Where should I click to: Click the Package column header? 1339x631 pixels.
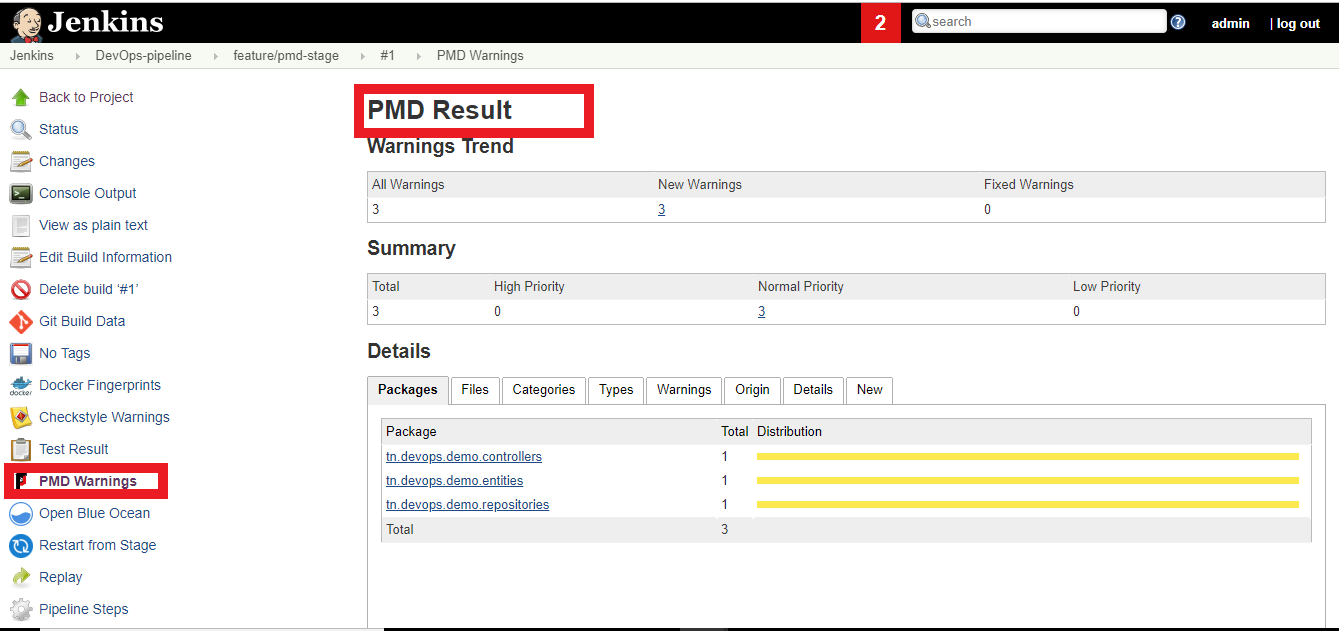(411, 432)
